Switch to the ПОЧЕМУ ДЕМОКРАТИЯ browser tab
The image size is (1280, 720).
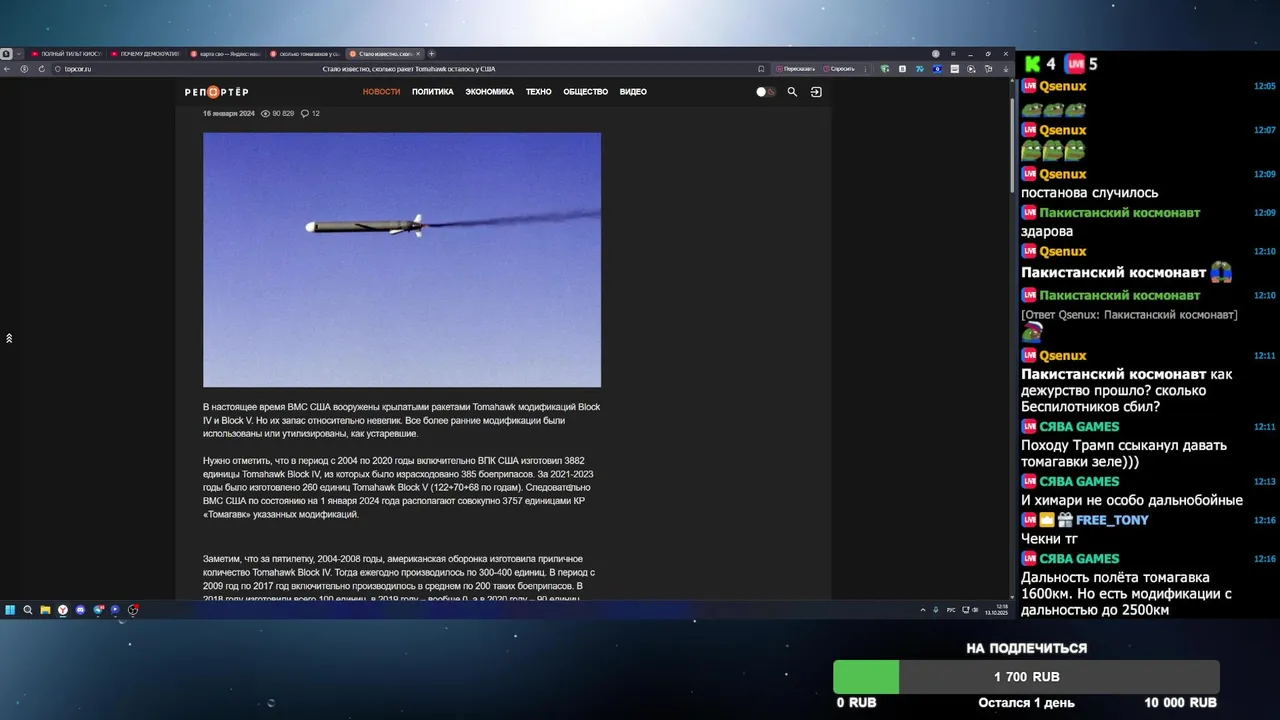(x=145, y=54)
